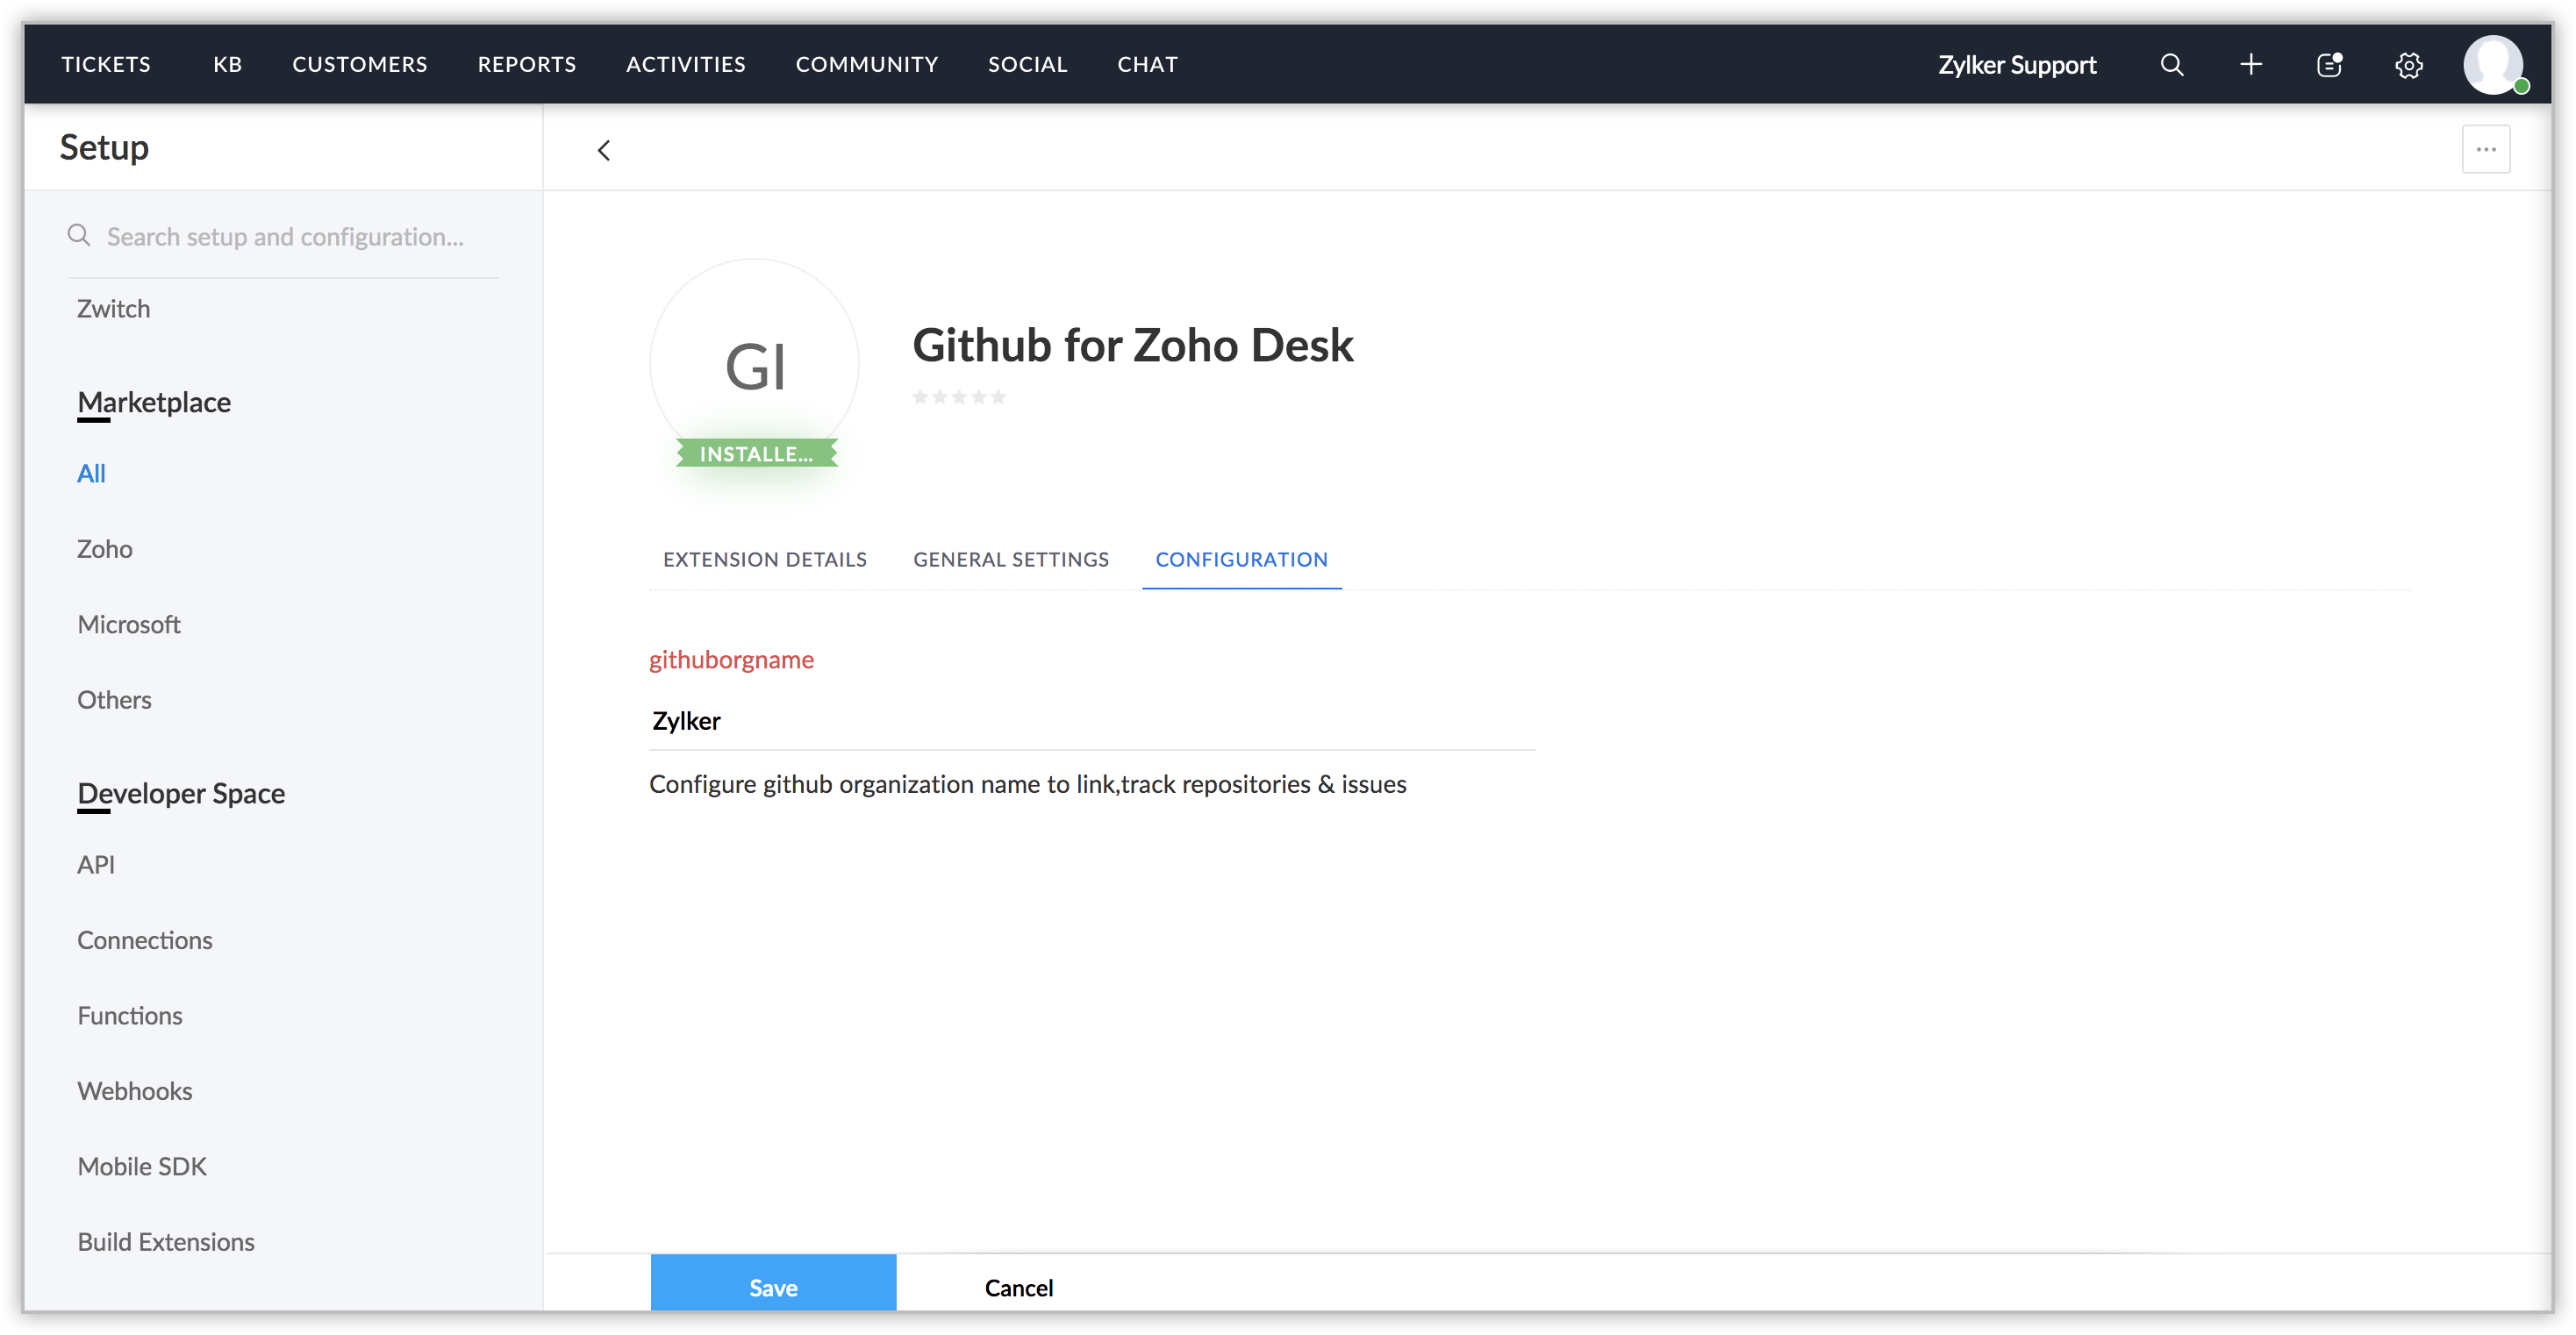Select the Configuration tab
The height and width of the screenshot is (1335, 2576).
point(1241,560)
